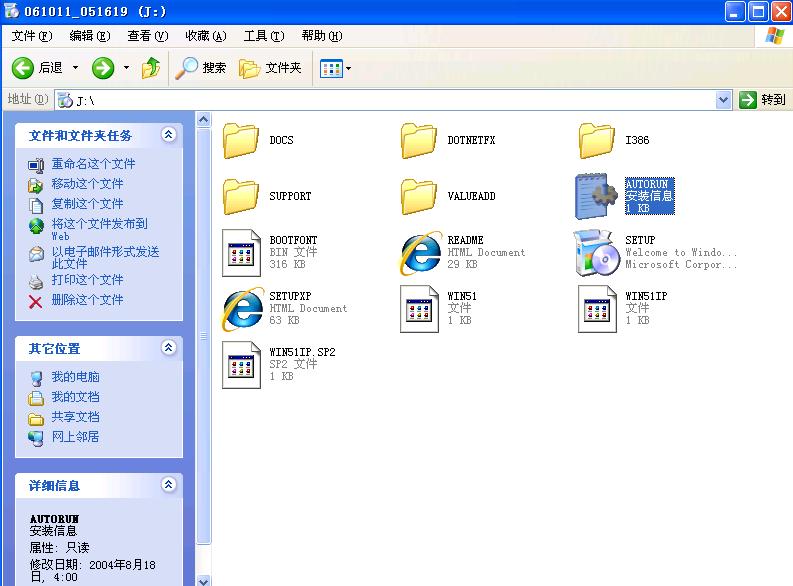
Task: Click the 搜索 toolbar label
Action: pos(214,68)
